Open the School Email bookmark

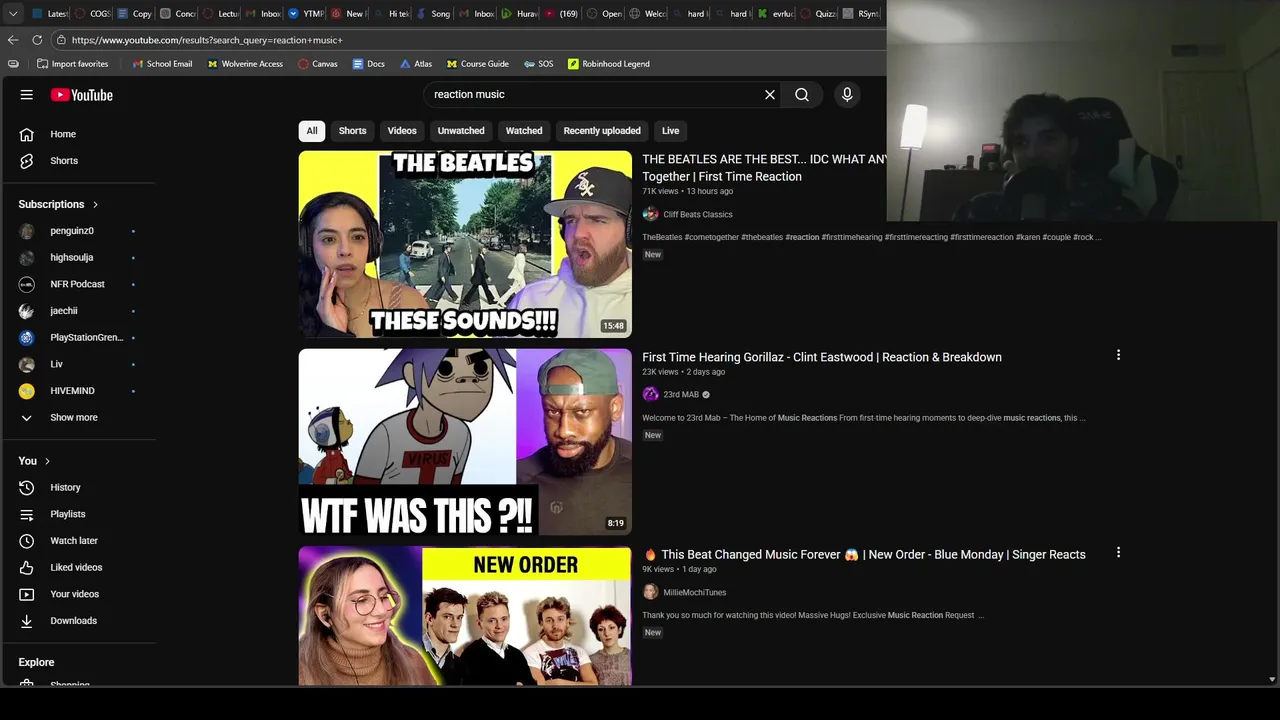[162, 64]
